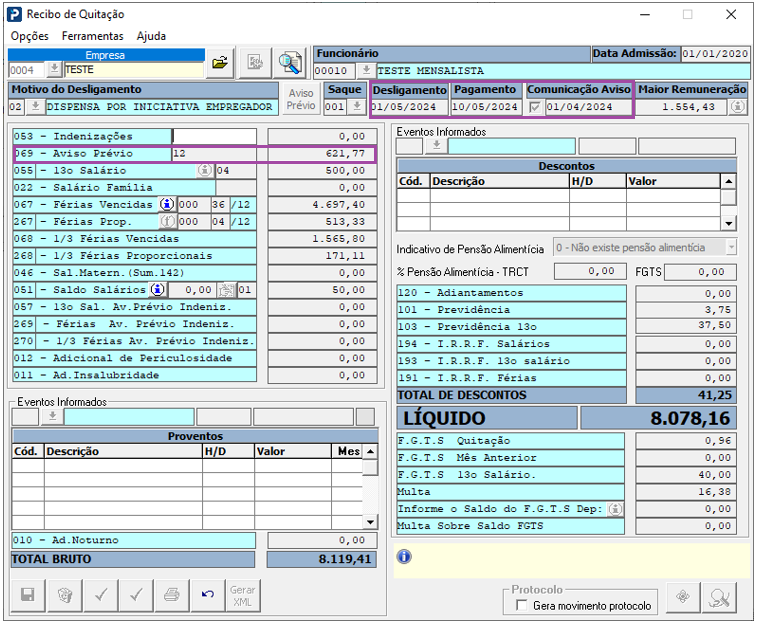The image size is (758, 625).
Task: Open the Motivo do Desligamento lookup arrow
Action: (35, 107)
